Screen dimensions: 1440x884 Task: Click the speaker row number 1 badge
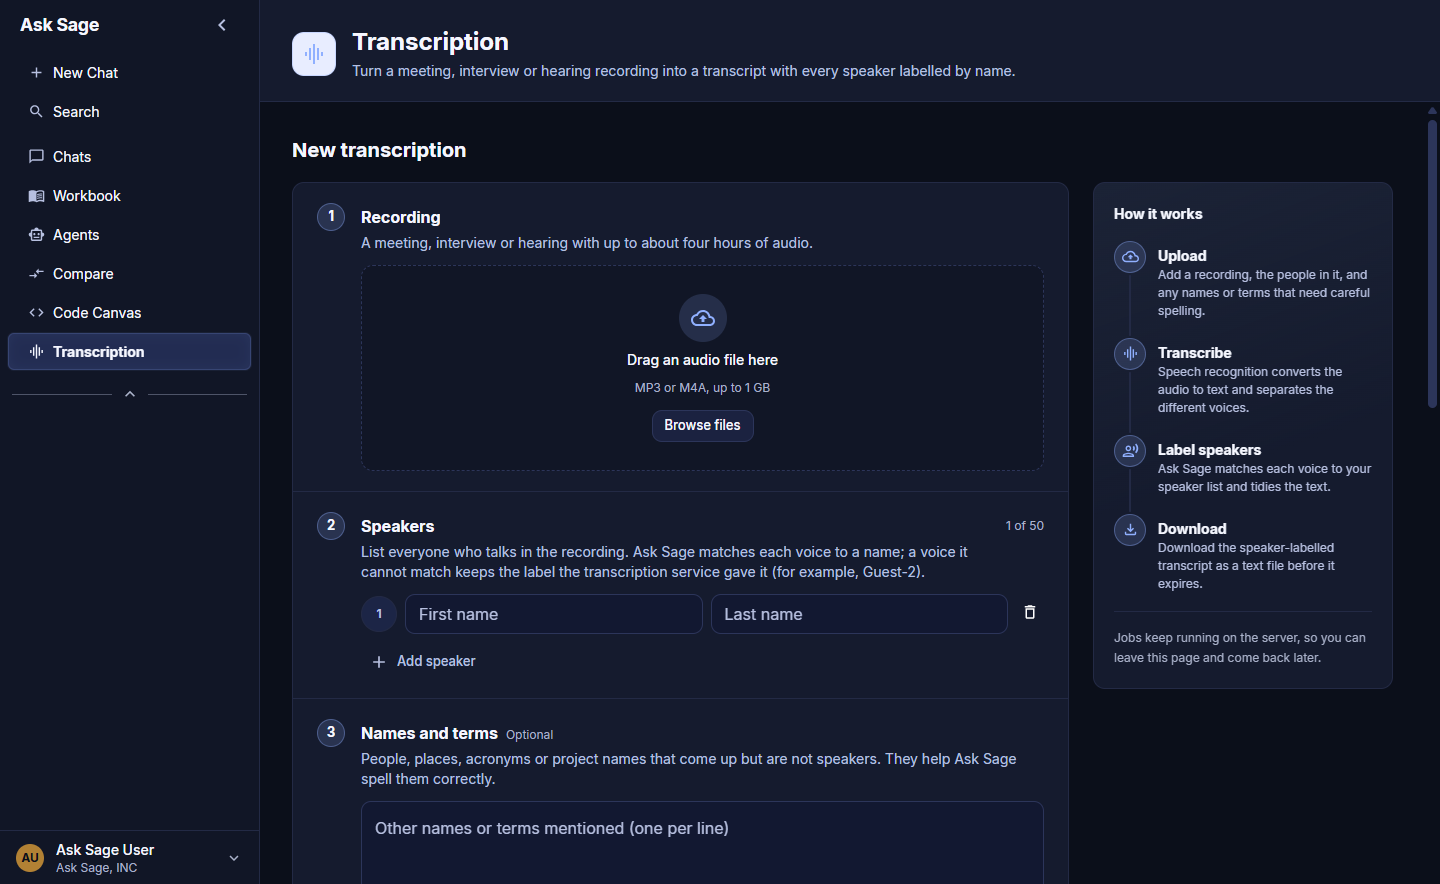(x=379, y=614)
